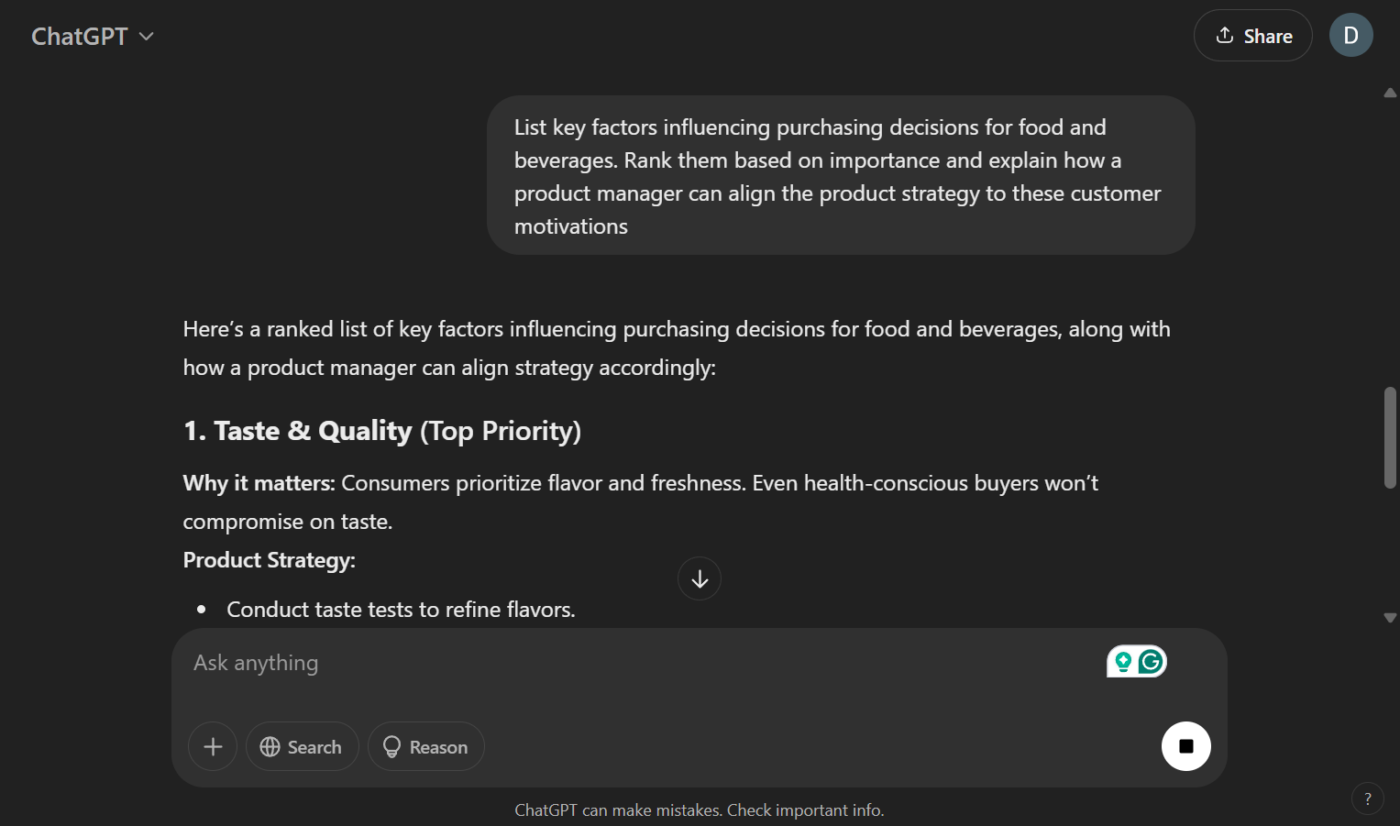Click the scroll-to-bottom arrow button
This screenshot has width=1400, height=826.
click(x=699, y=579)
